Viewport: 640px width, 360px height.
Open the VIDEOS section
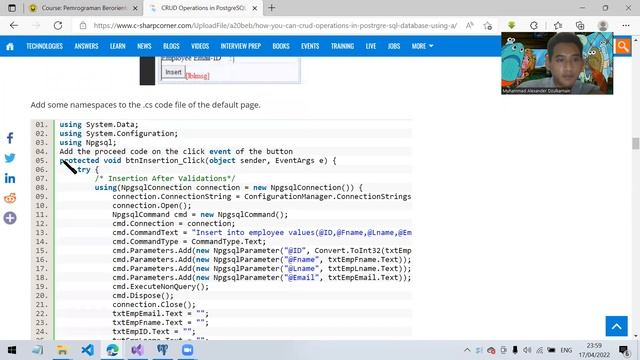tap(200, 46)
